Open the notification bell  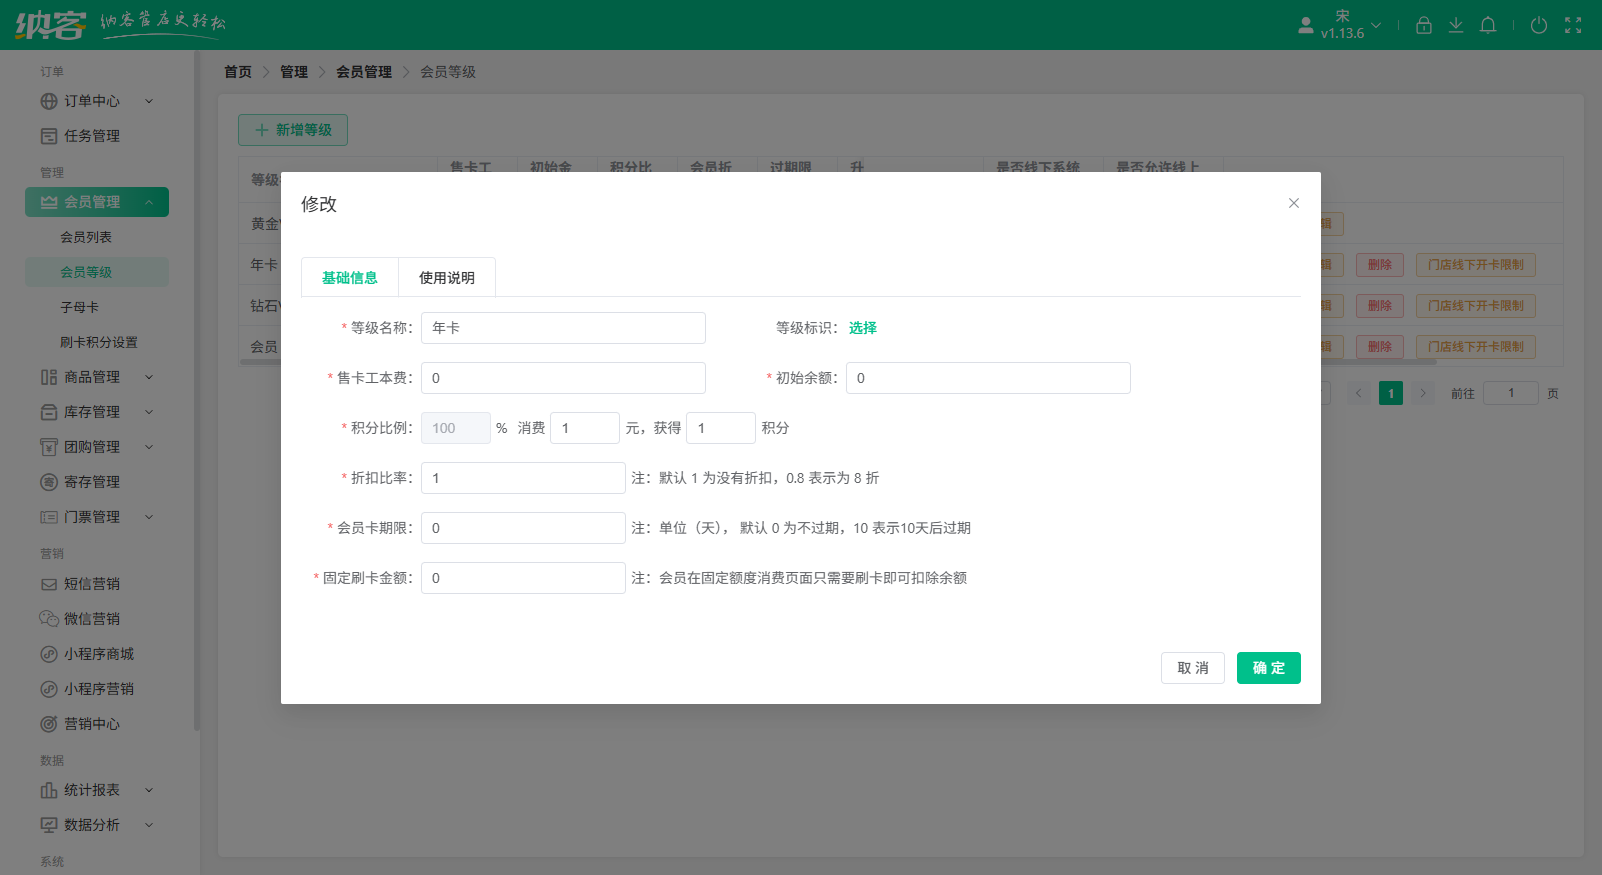click(1488, 25)
